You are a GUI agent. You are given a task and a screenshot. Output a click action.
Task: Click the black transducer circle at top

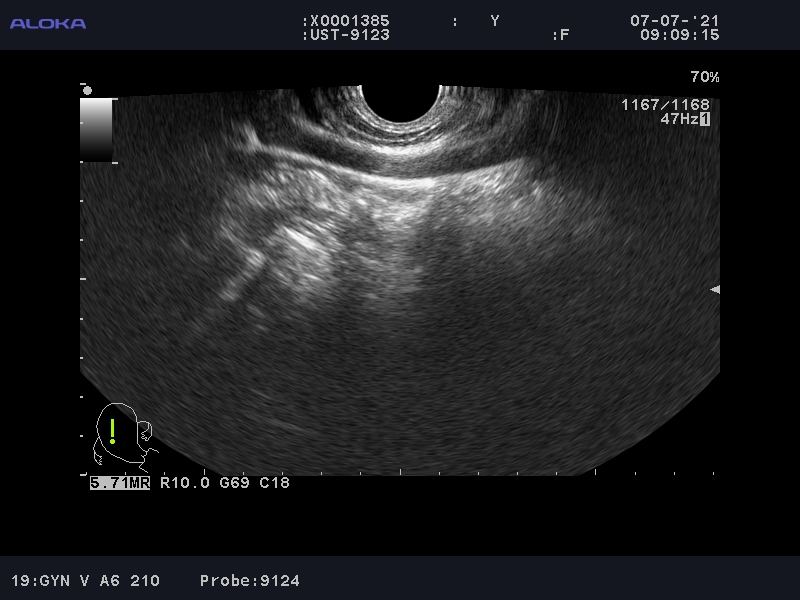tap(400, 100)
